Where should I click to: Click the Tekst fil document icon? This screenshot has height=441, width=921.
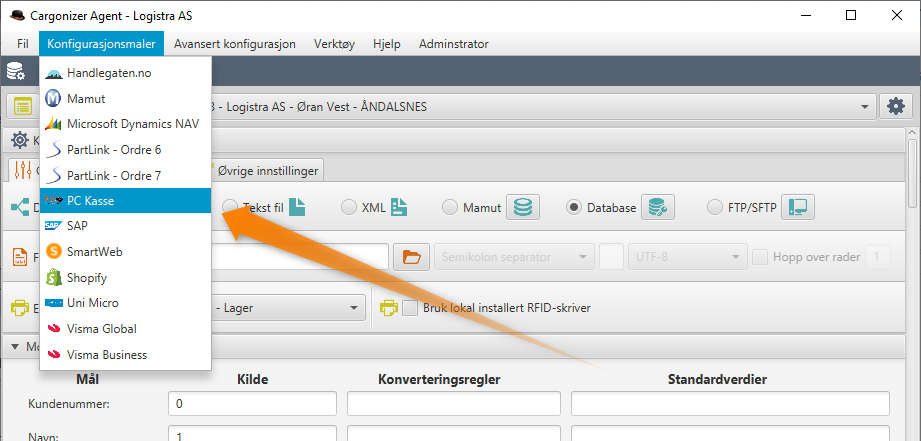(298, 207)
